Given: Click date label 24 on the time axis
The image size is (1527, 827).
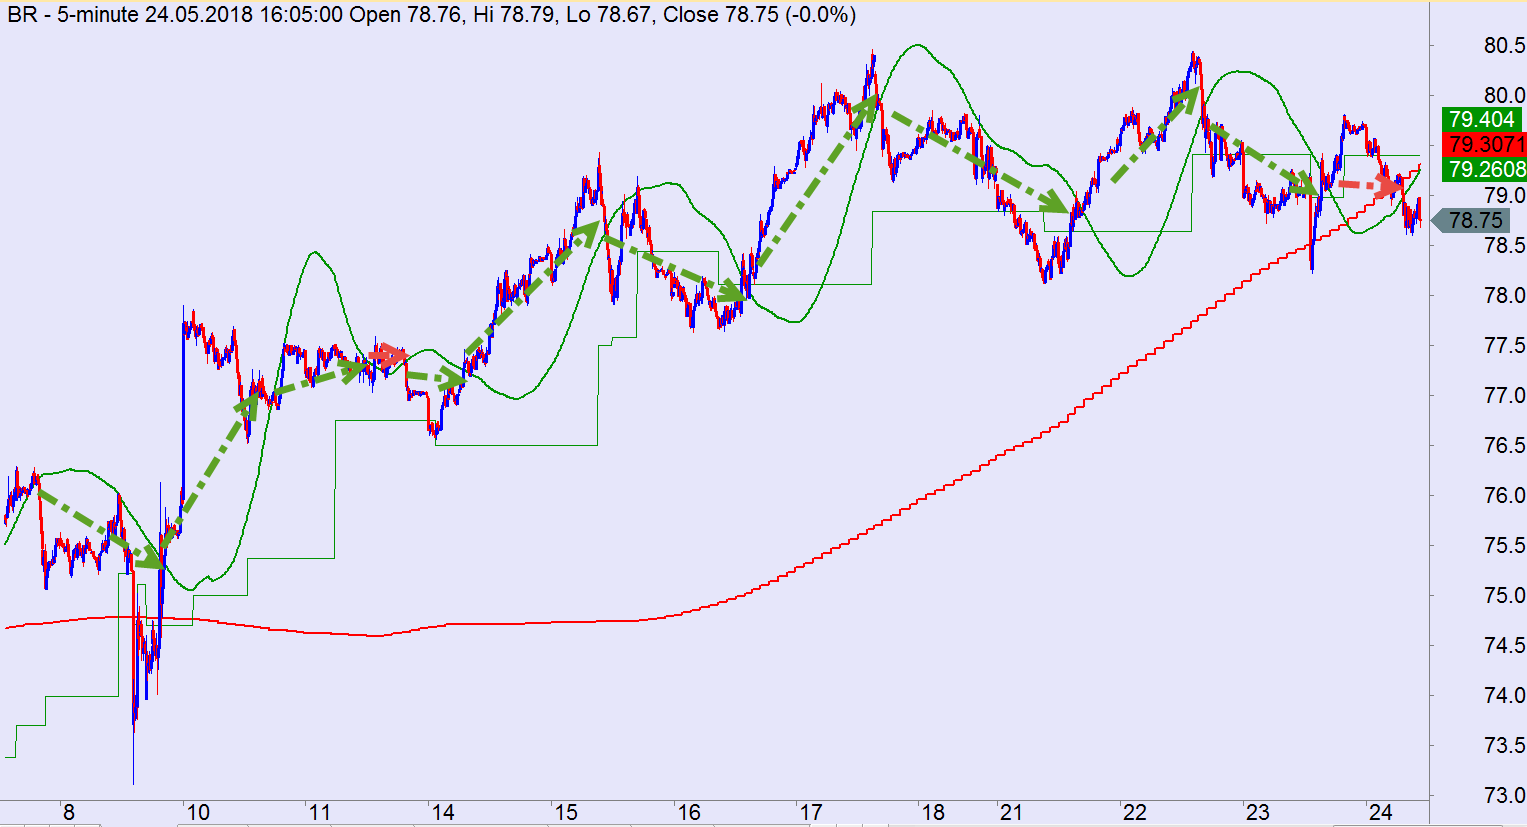Looking at the screenshot, I should point(1380,812).
